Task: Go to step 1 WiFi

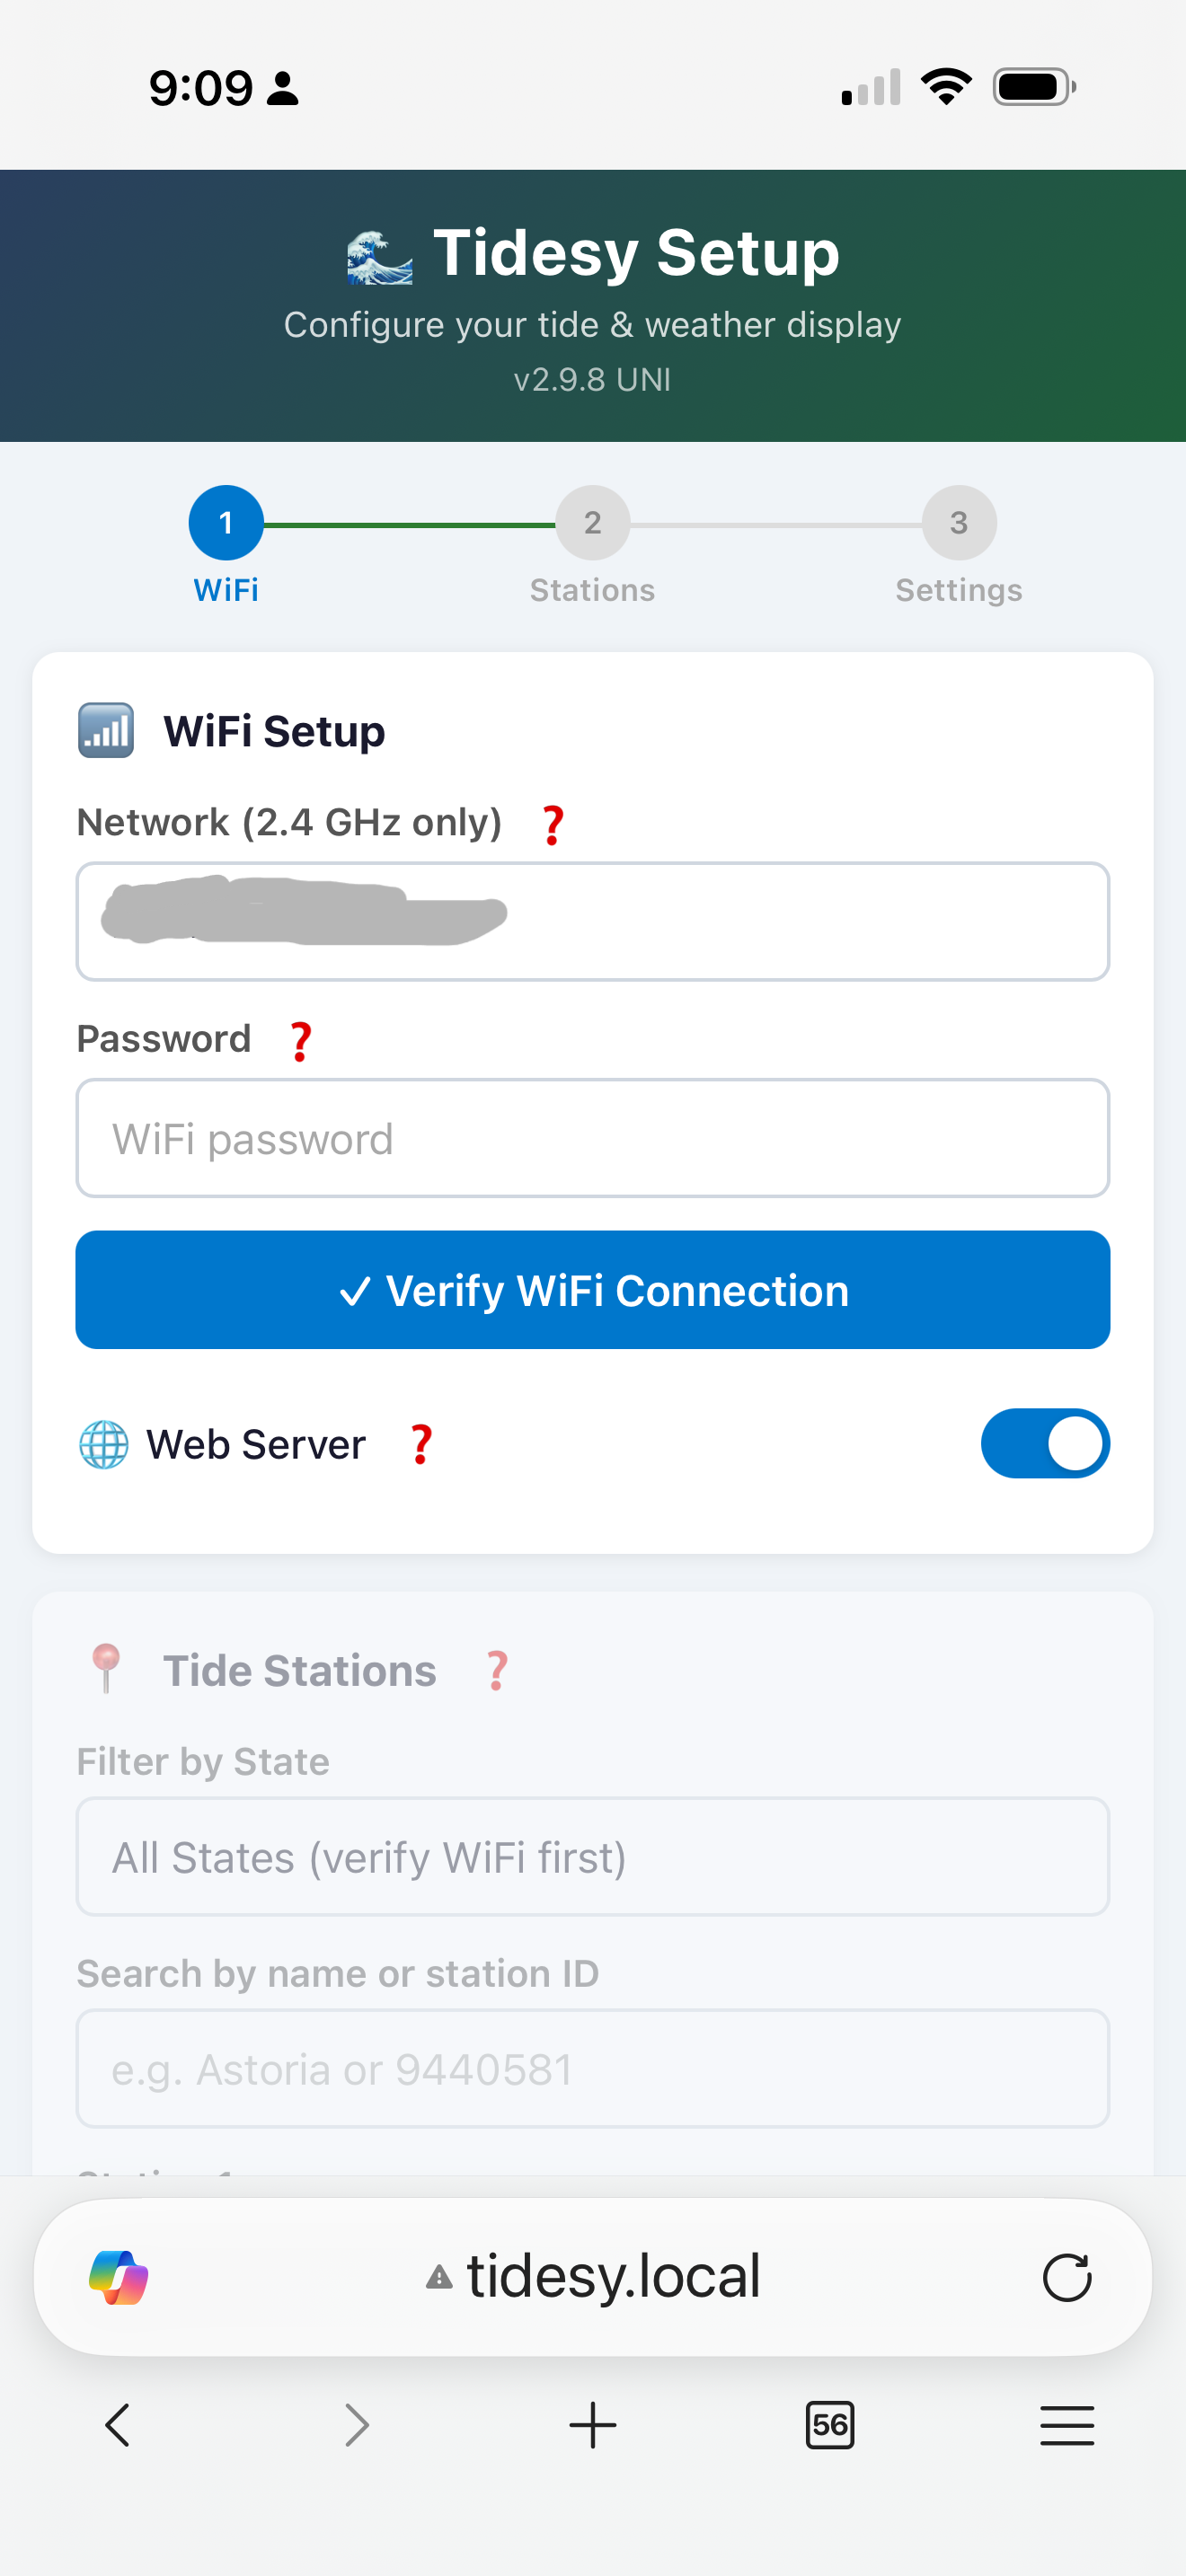Action: pyautogui.click(x=226, y=523)
